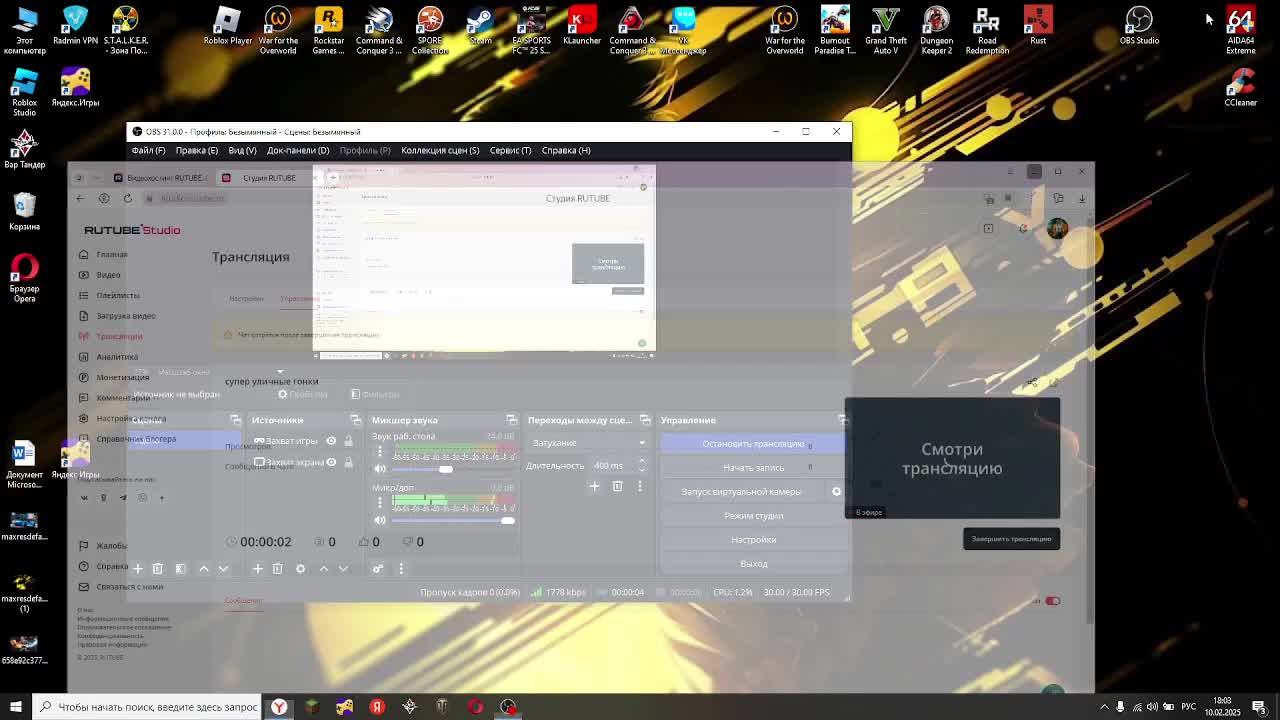Click Завершить трансляцию button in RuTube
Image resolution: width=1280 pixels, height=720 pixels.
pyautogui.click(x=1011, y=539)
